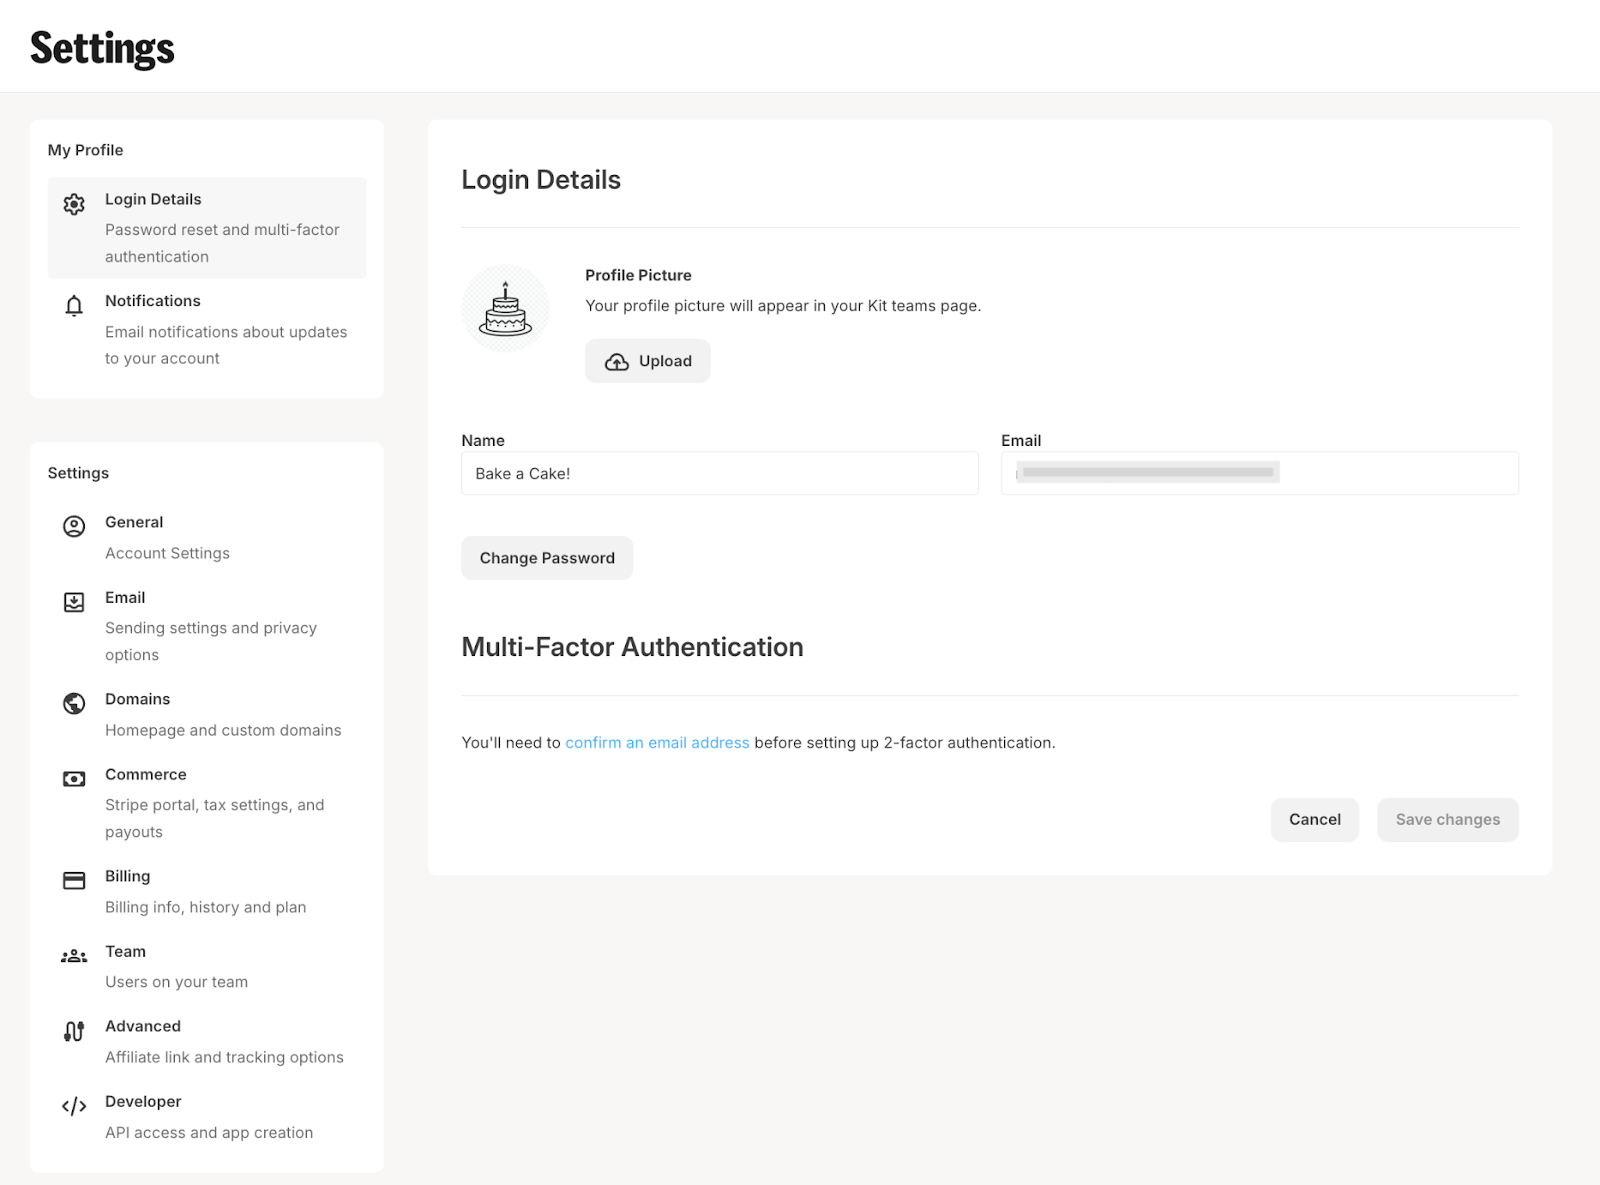Follow the confirm an email address link
Viewport: 1600px width, 1185px height.
click(657, 743)
